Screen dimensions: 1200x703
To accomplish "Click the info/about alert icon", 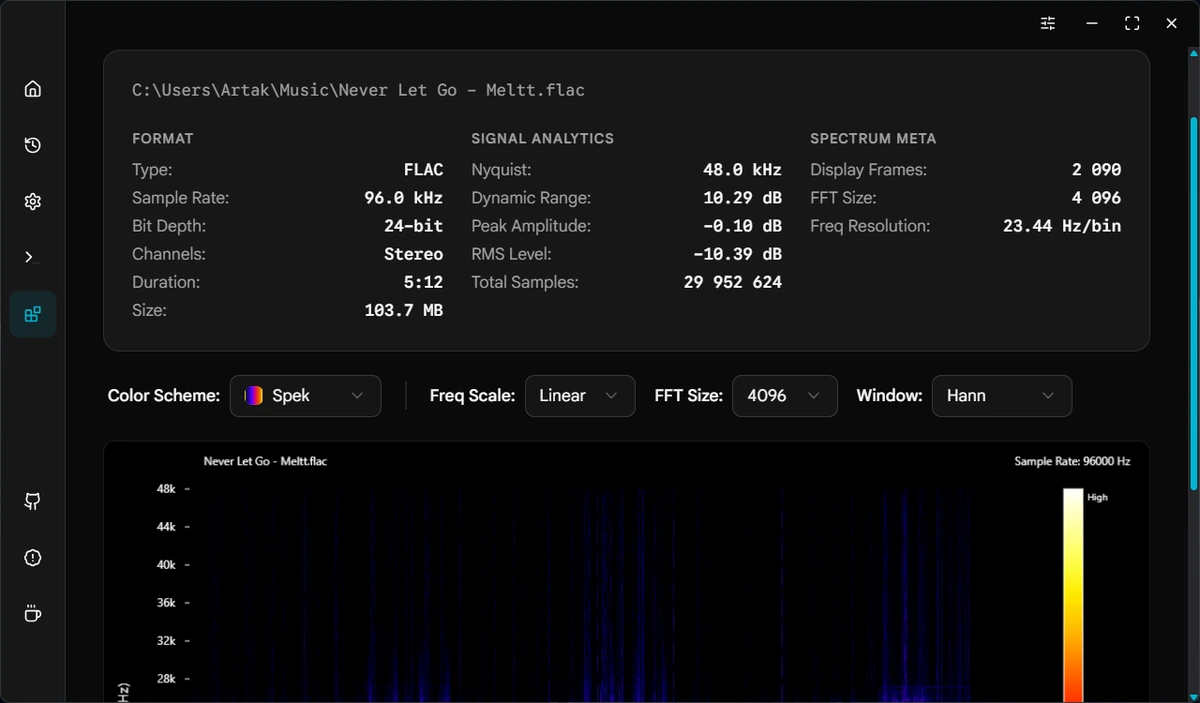I will 33,558.
